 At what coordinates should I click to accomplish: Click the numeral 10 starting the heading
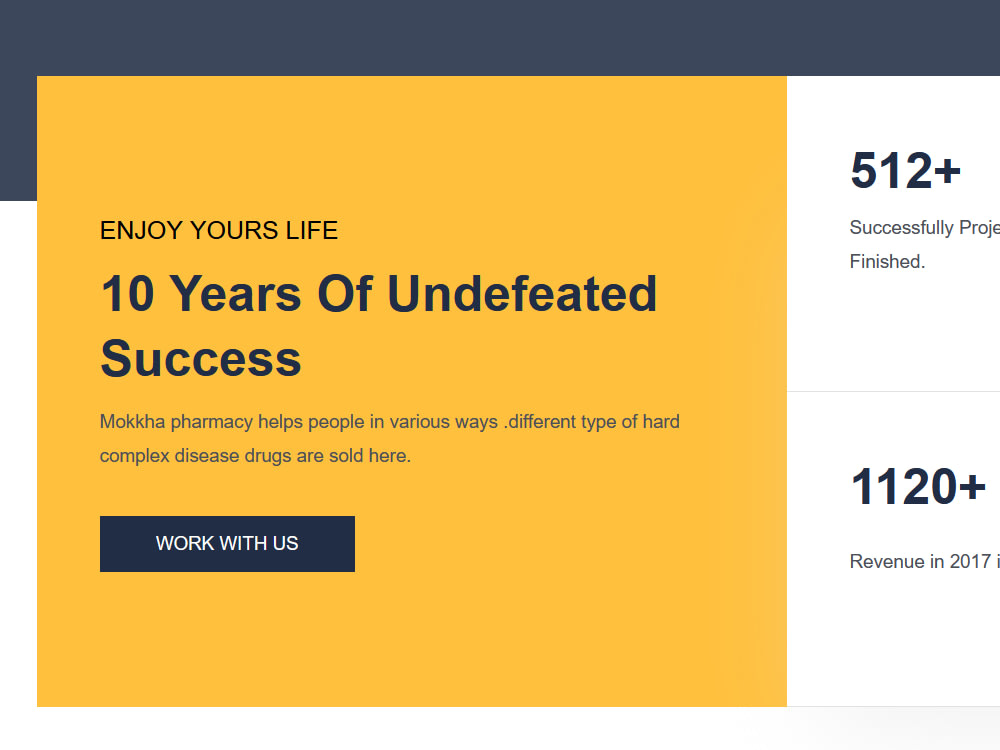[128, 293]
